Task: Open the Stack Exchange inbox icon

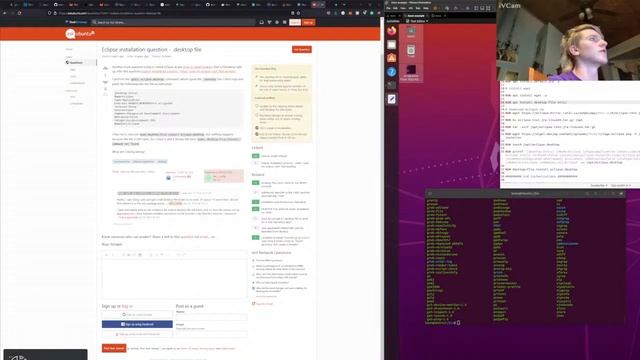Action: point(262,22)
